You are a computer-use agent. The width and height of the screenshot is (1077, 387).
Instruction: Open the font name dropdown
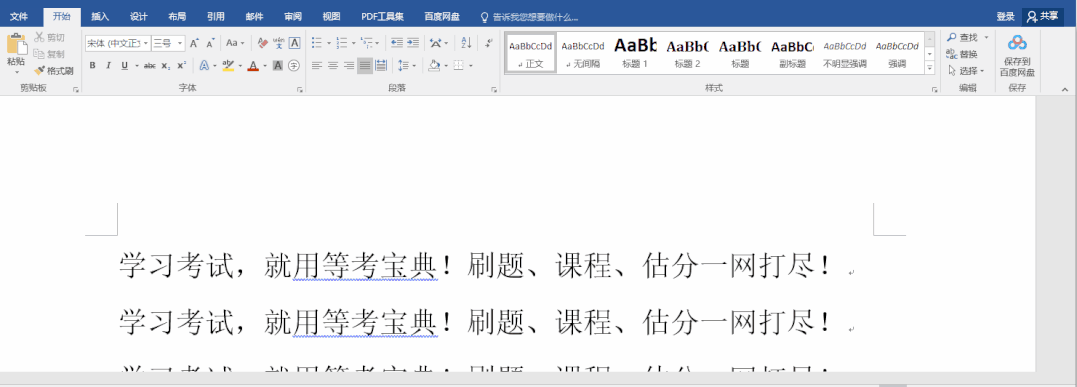[x=146, y=43]
